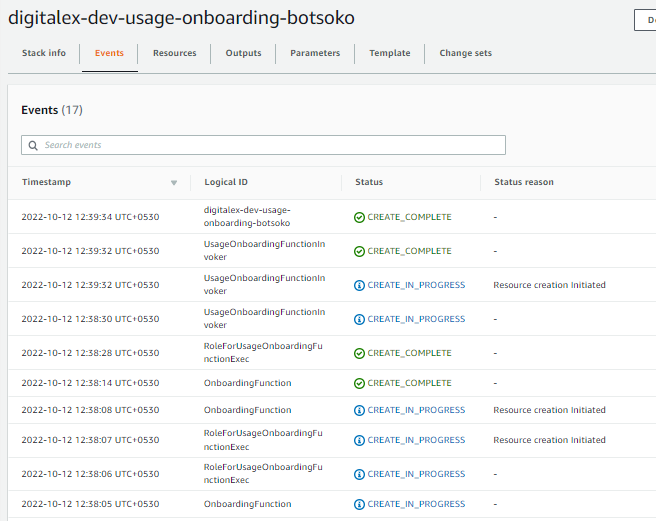View the Template tab
656x521 pixels.
[389, 53]
